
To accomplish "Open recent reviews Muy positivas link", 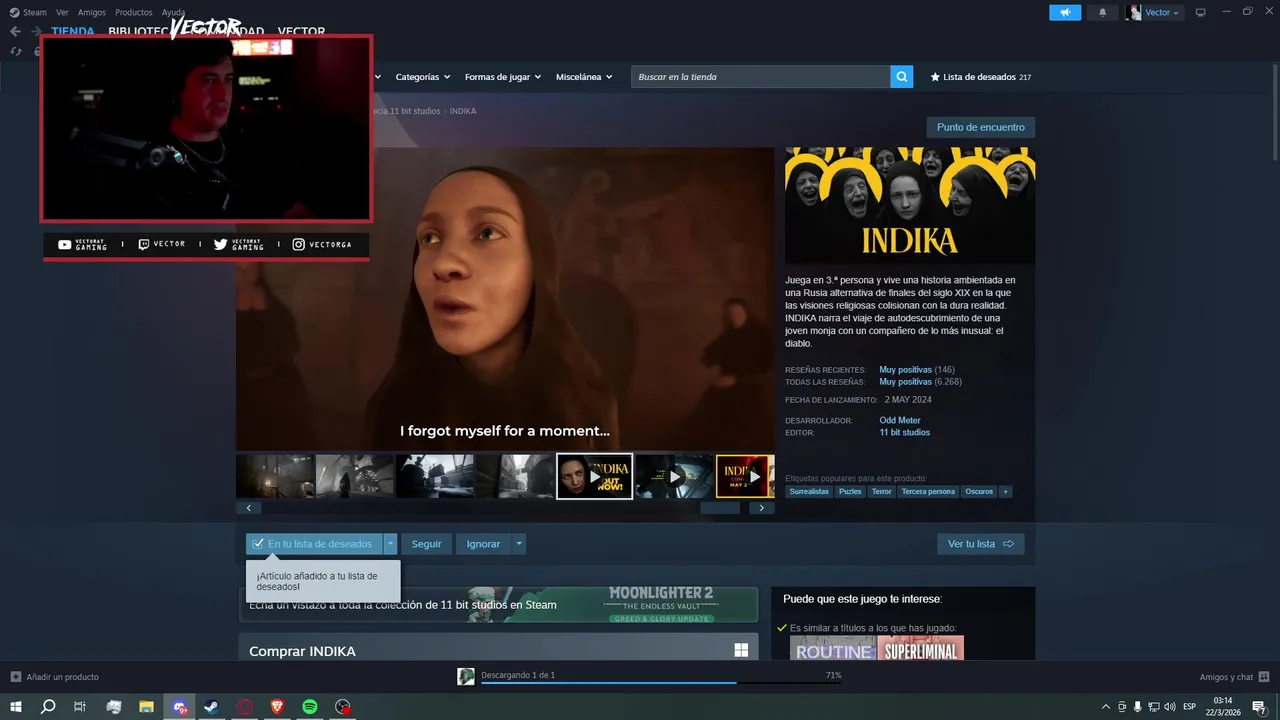I will click(x=905, y=370).
